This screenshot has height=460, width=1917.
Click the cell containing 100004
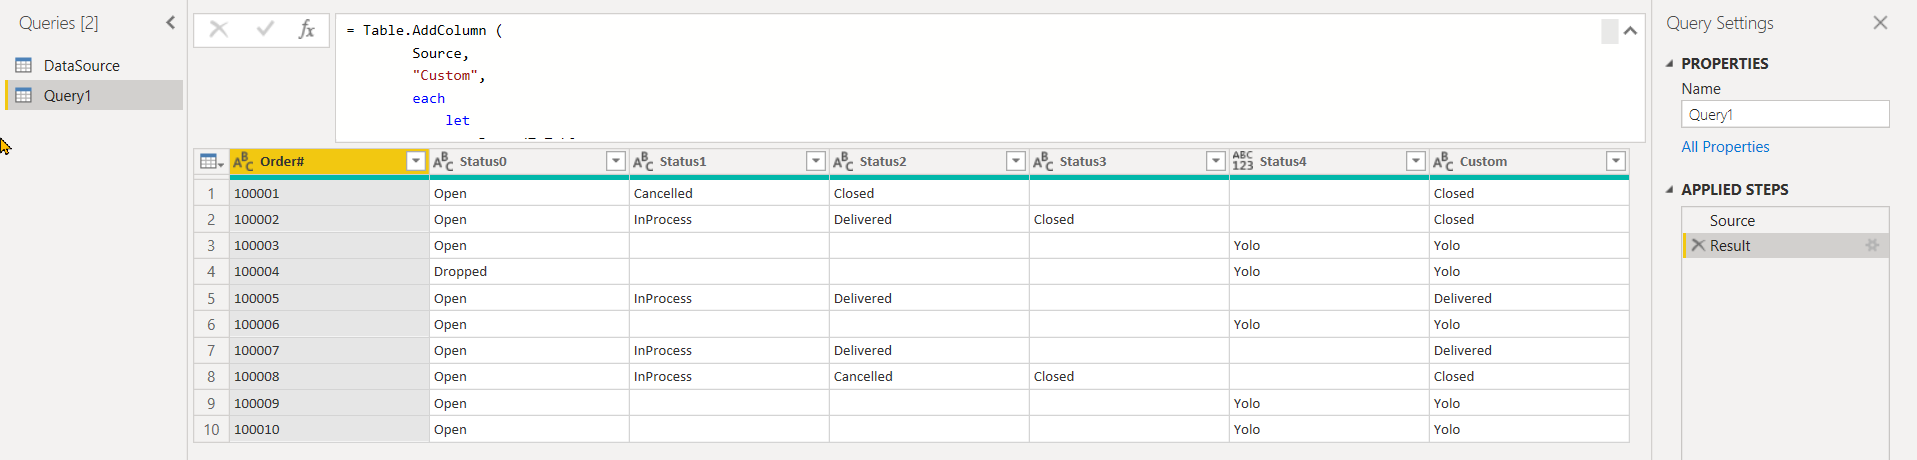pyautogui.click(x=329, y=272)
